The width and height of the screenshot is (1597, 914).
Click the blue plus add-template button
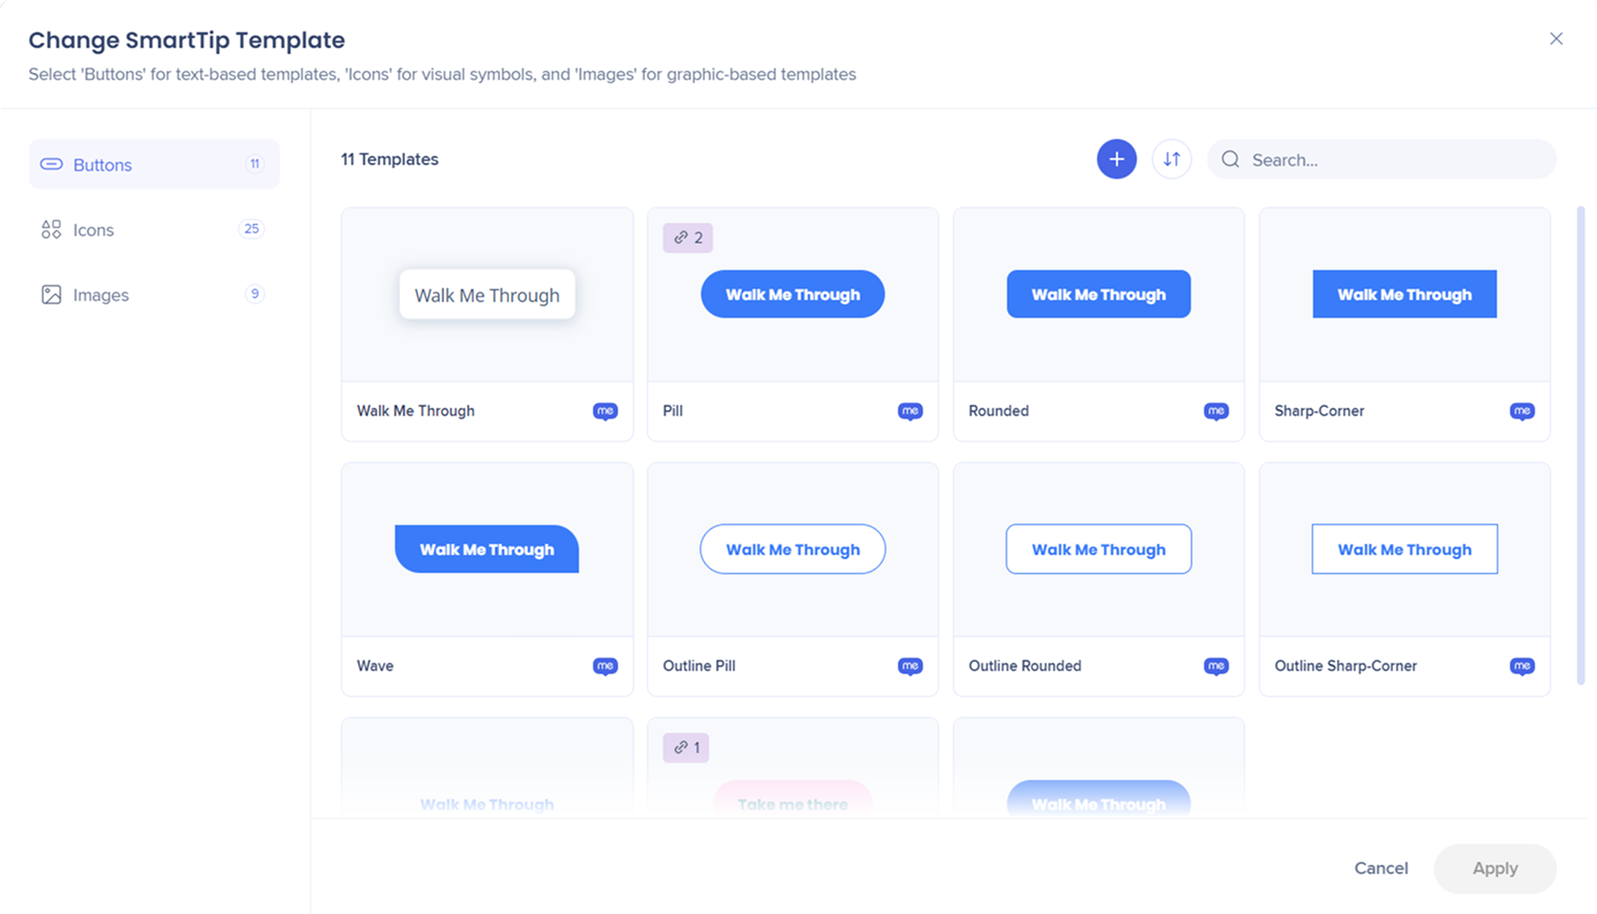[x=1116, y=159]
